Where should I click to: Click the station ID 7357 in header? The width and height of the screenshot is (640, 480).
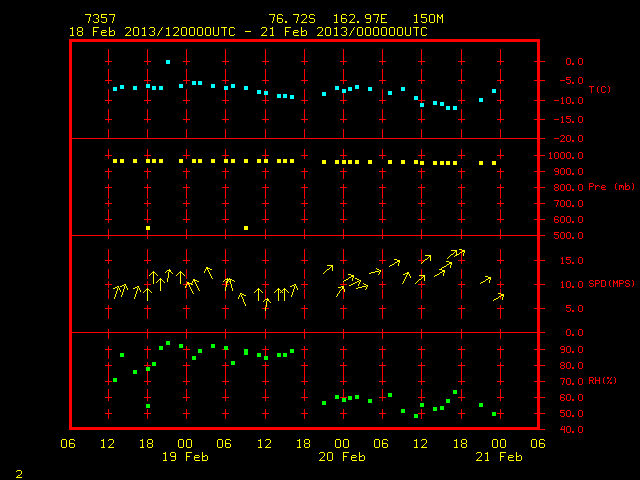click(100, 19)
